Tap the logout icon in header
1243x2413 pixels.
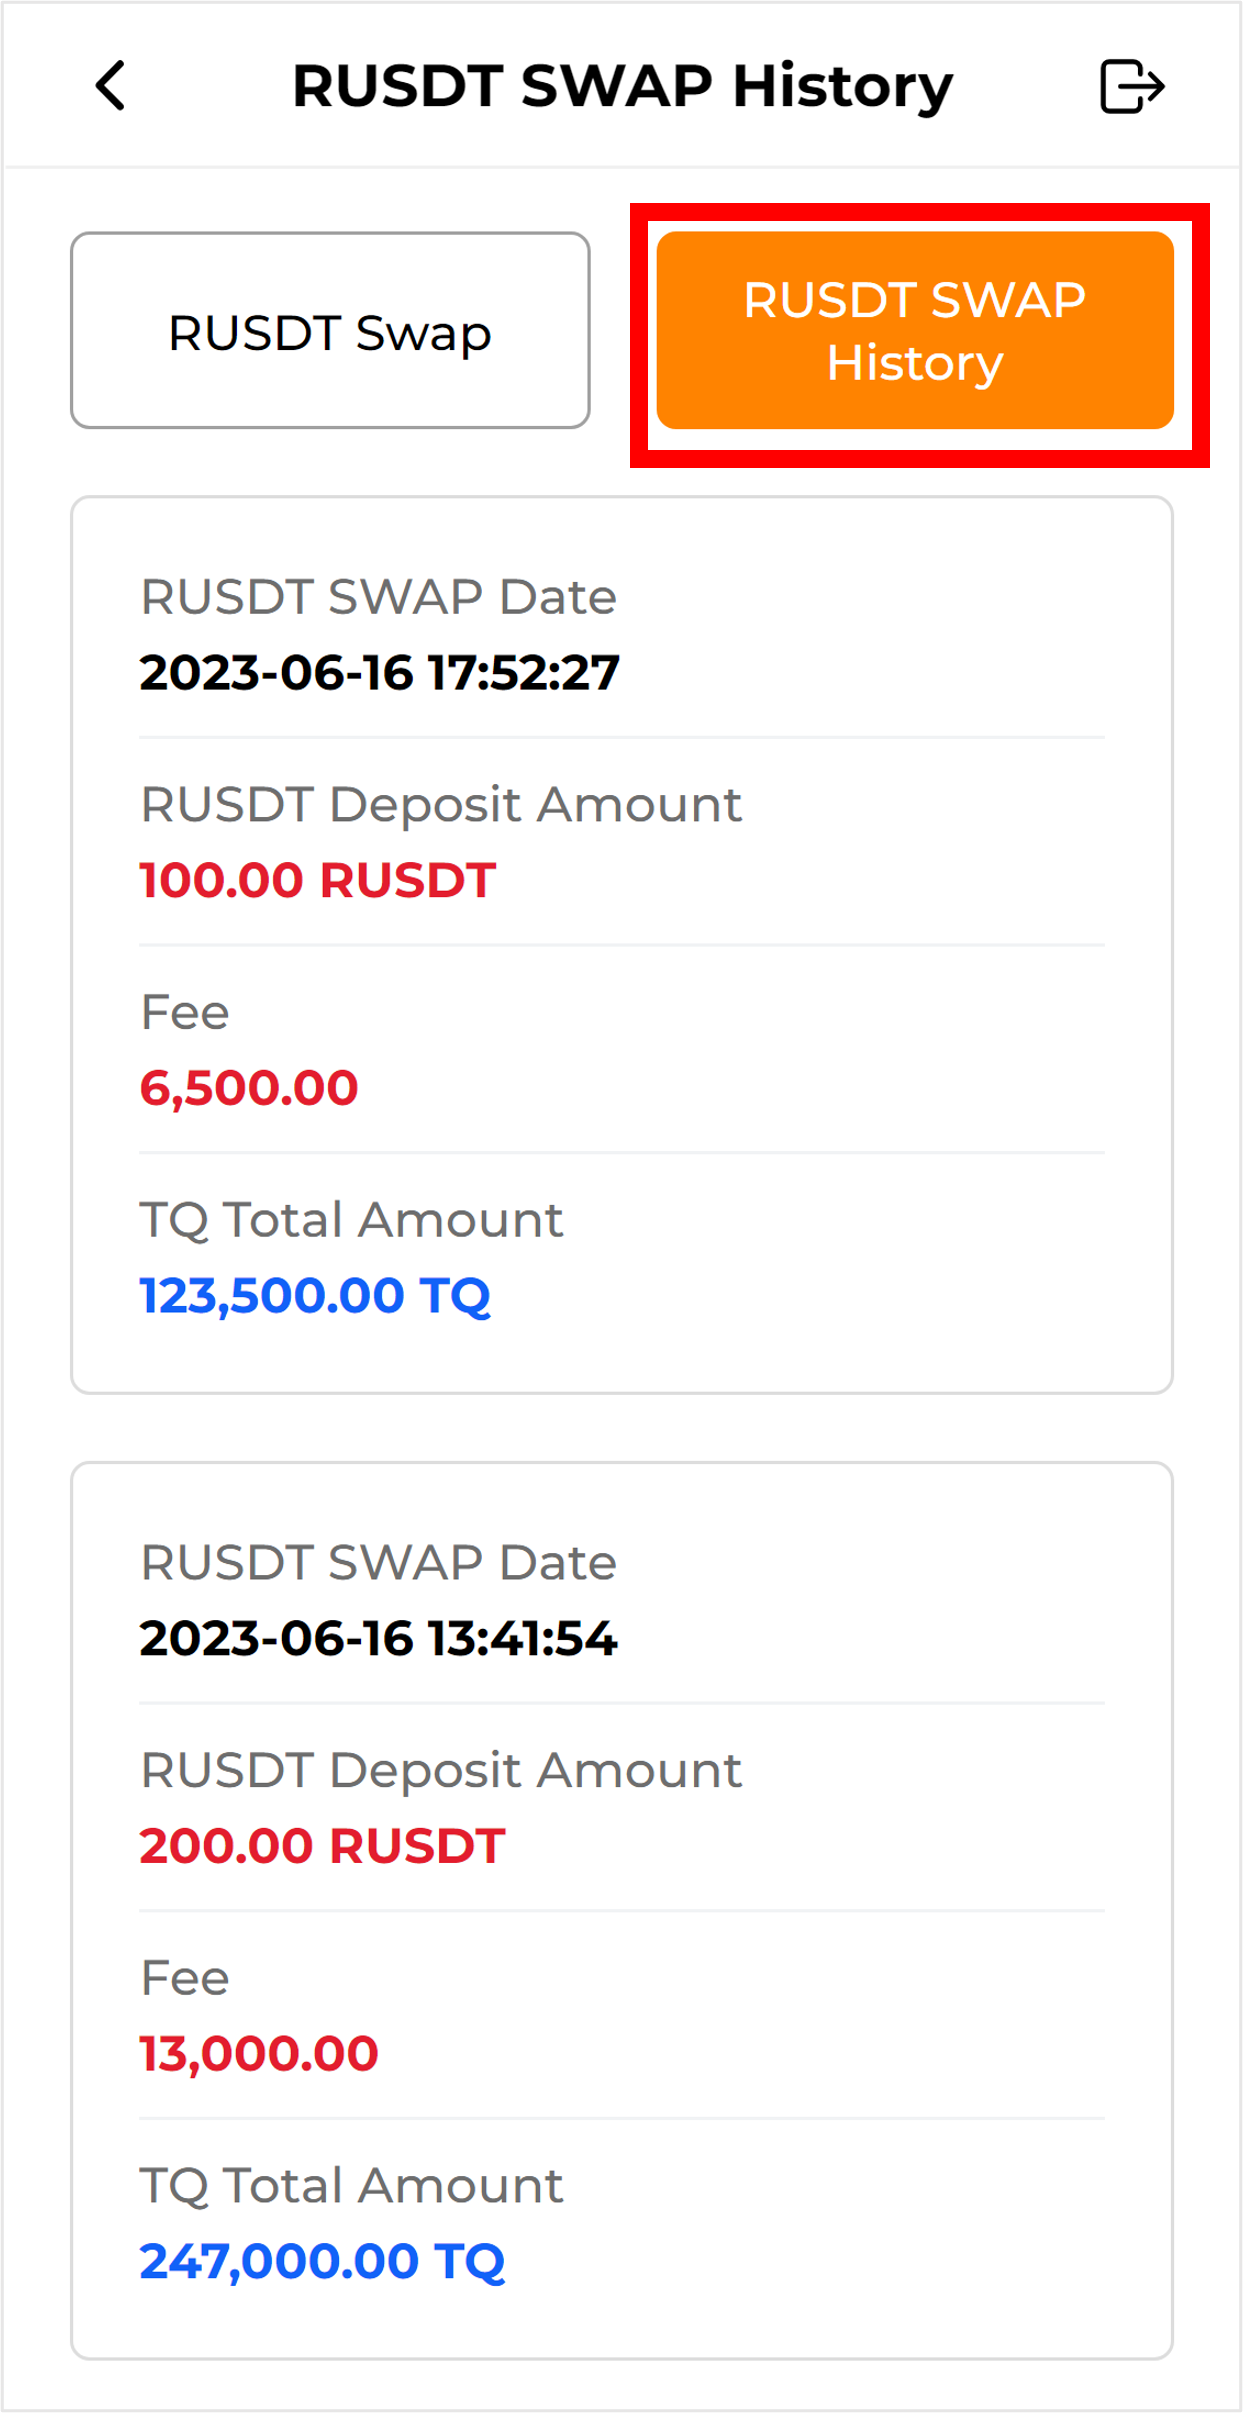coord(1131,87)
